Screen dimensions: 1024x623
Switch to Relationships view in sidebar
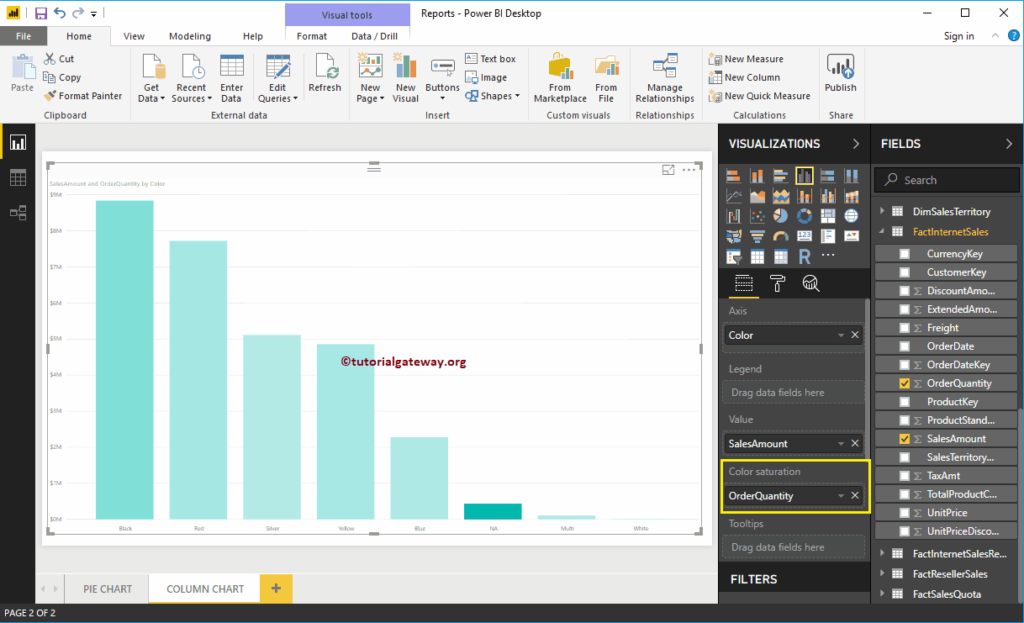tap(18, 212)
